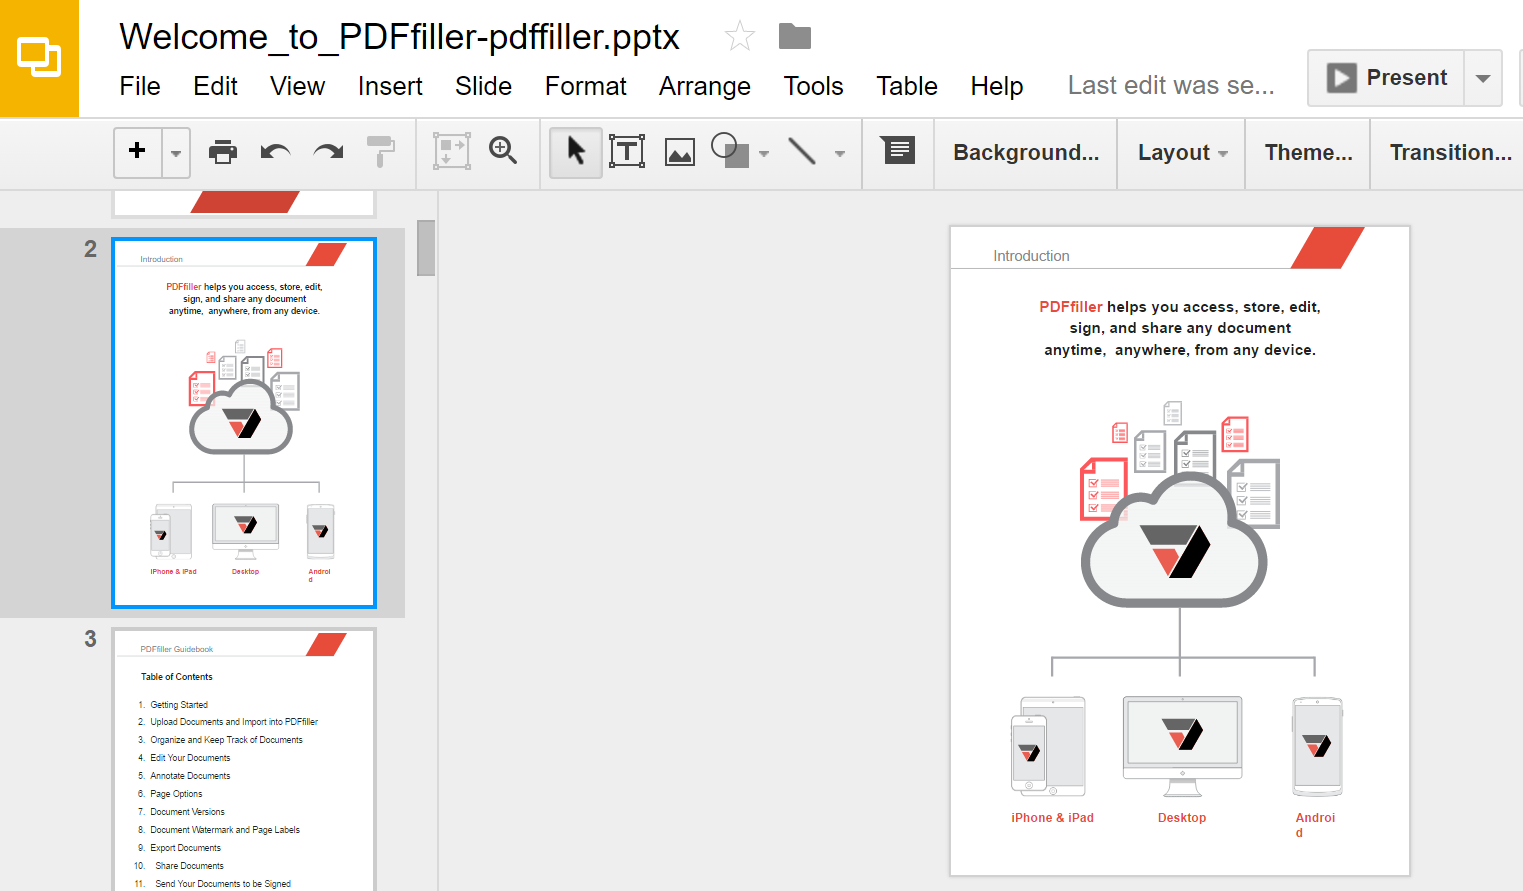Select the desktop monitor image on slide
Viewport: 1523px width, 891px height.
1182,745
